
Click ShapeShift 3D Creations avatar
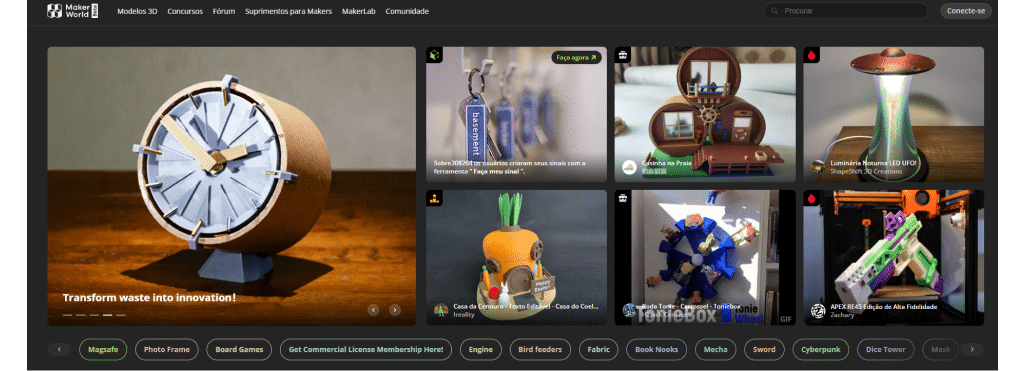[x=818, y=167]
